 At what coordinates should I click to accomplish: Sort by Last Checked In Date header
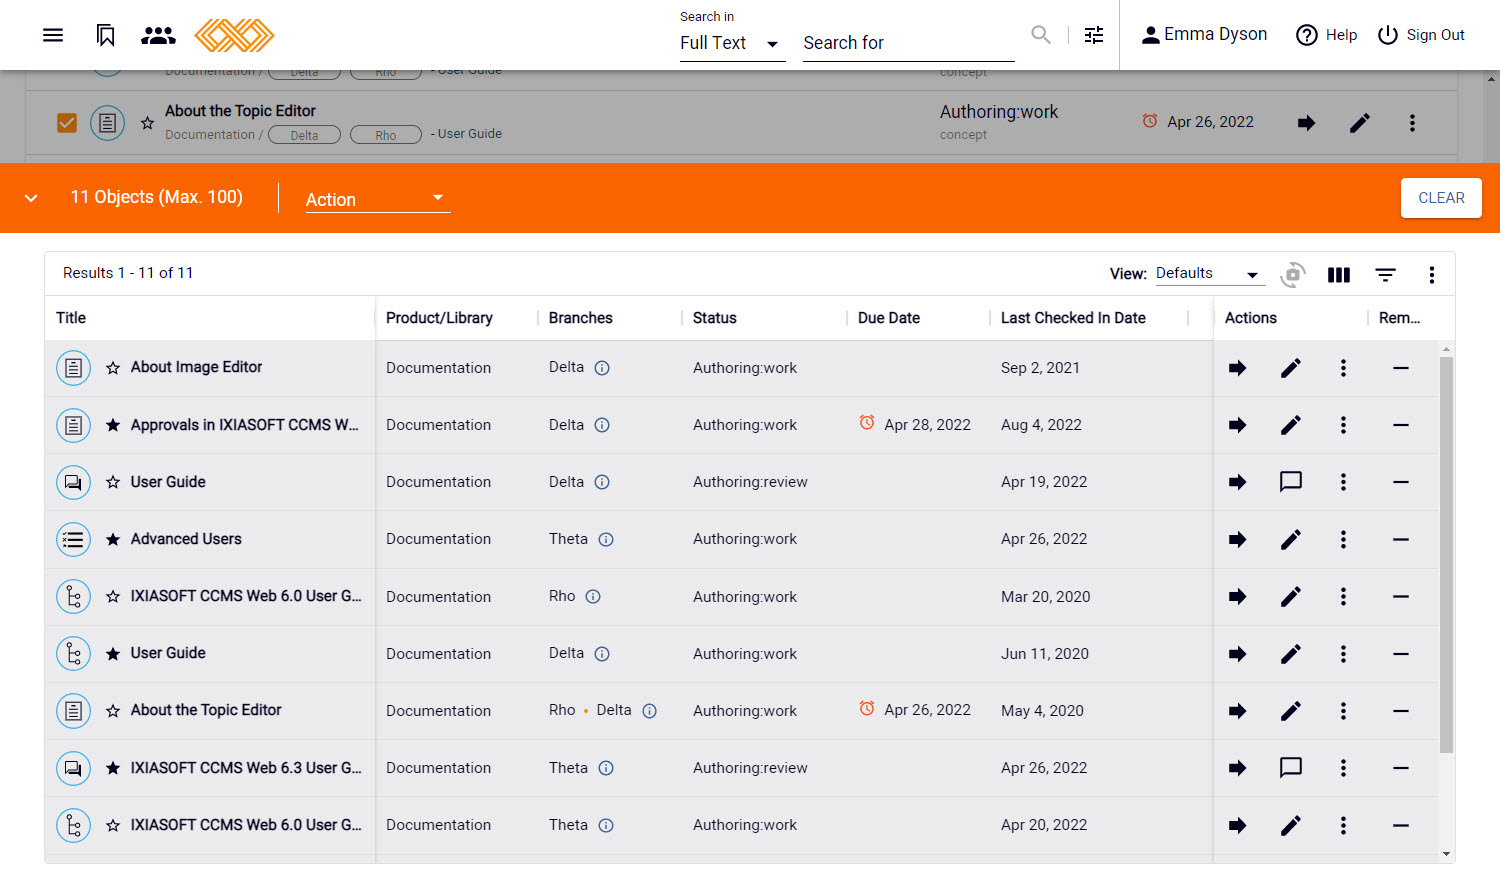tap(1073, 318)
